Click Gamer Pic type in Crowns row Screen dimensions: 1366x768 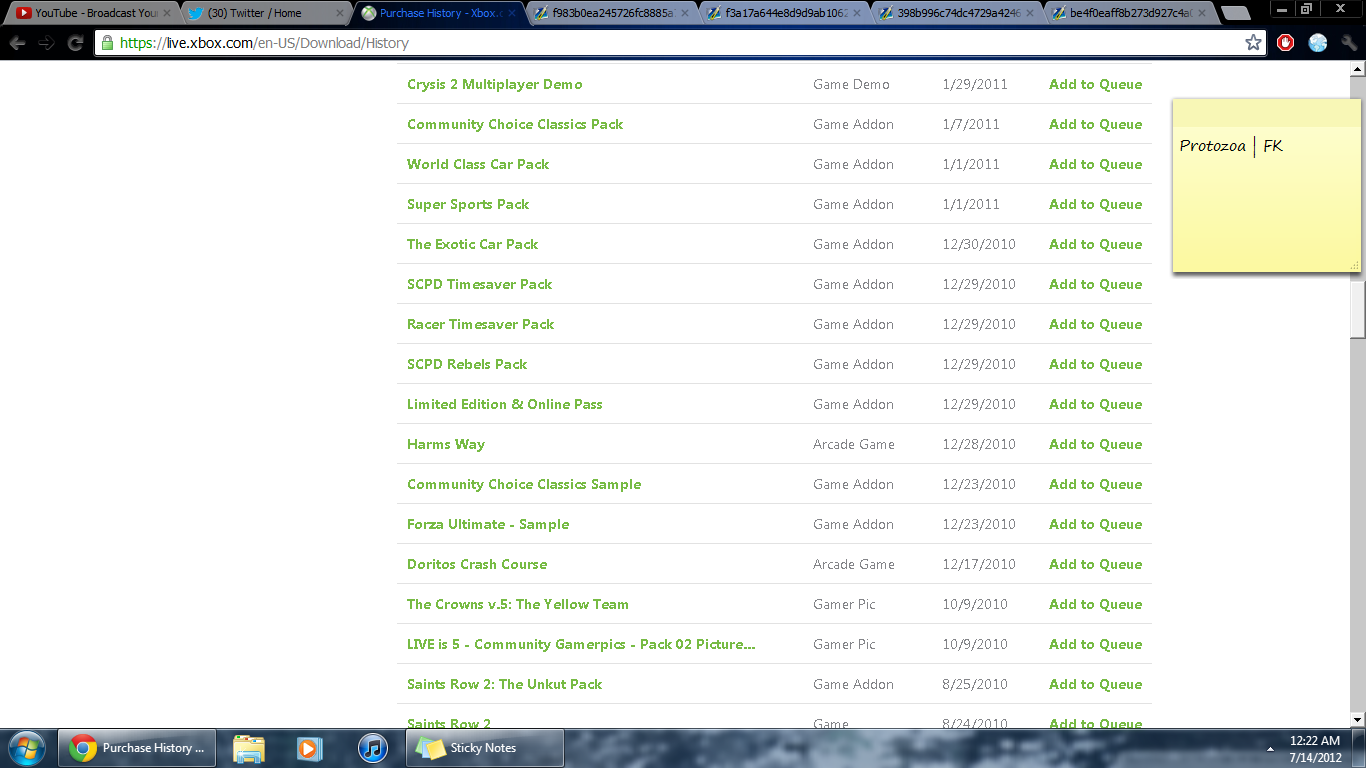coord(844,604)
